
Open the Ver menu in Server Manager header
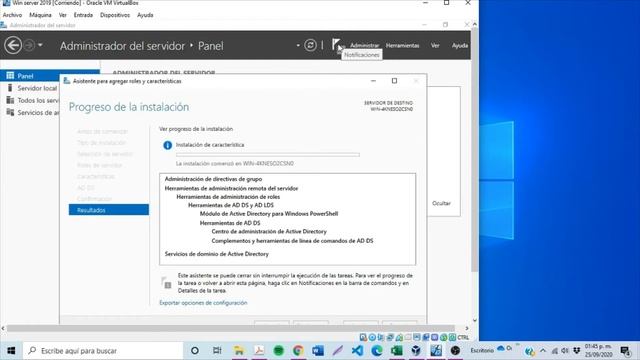coord(435,45)
